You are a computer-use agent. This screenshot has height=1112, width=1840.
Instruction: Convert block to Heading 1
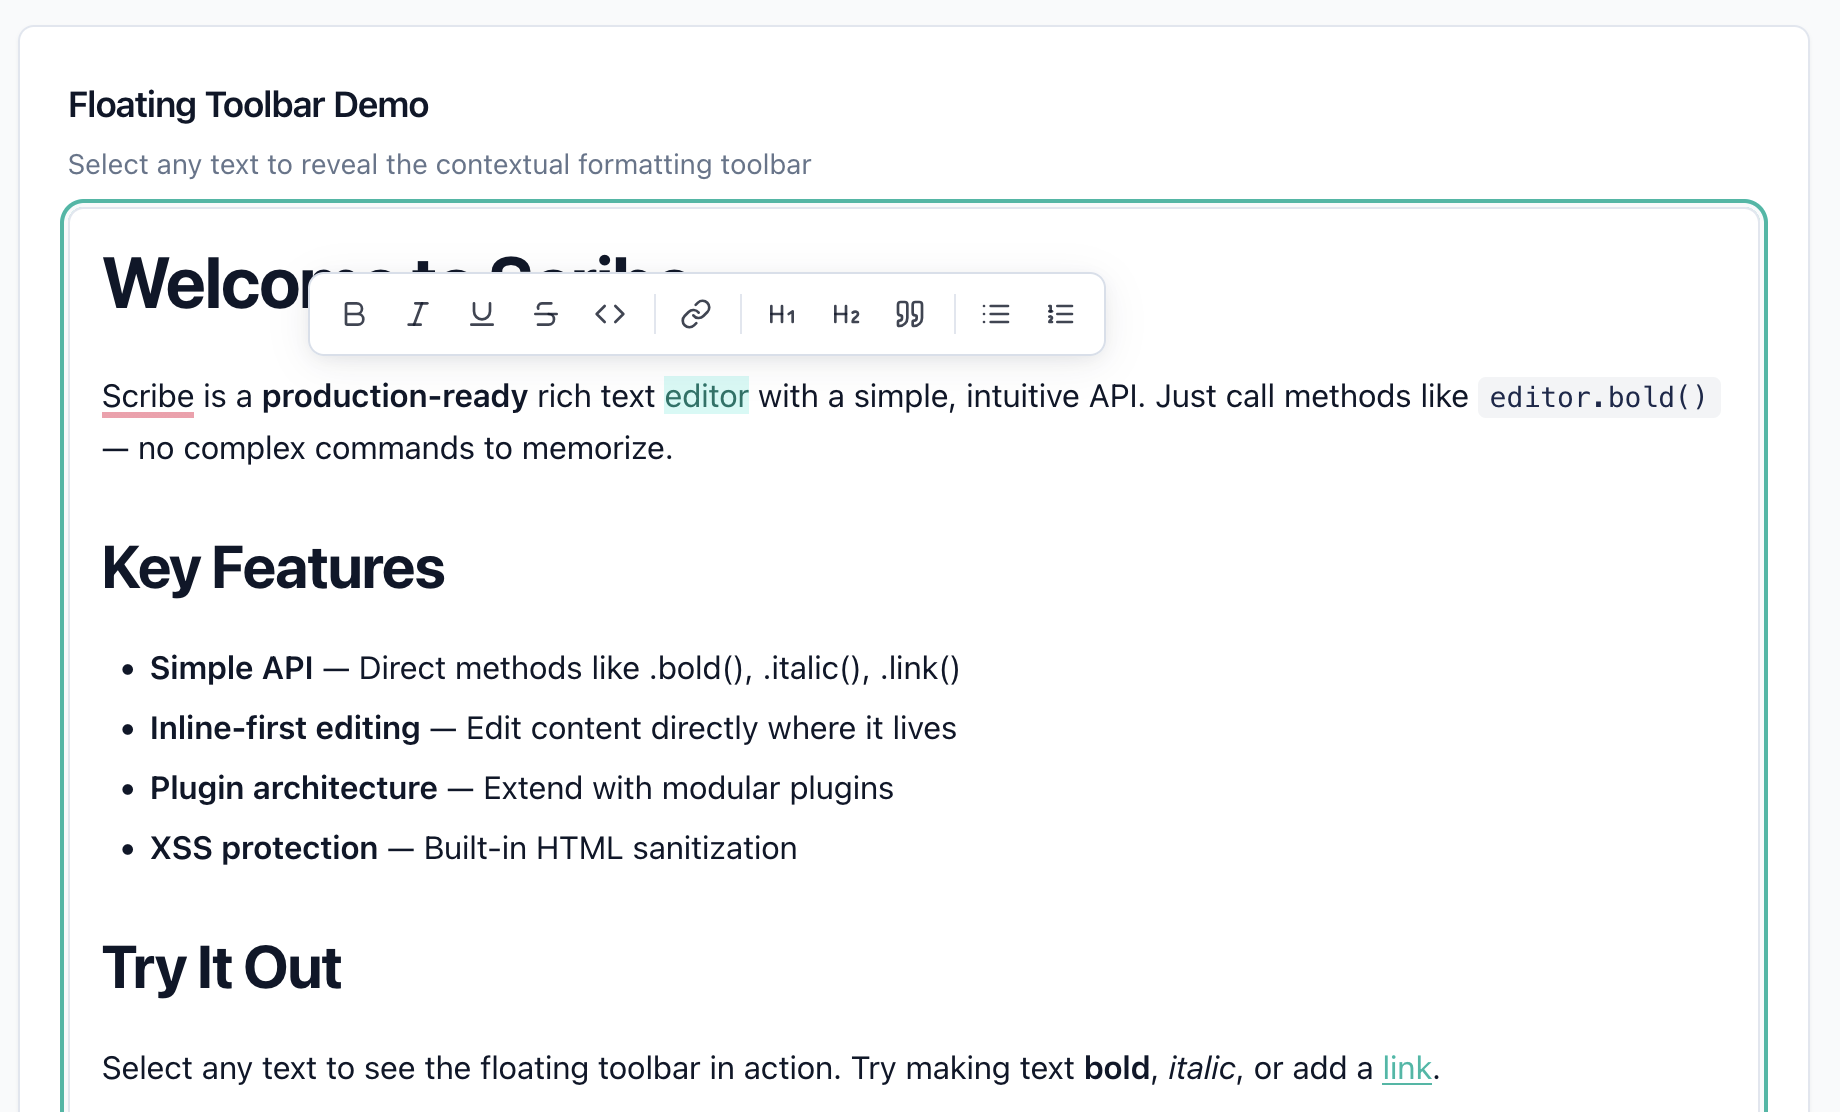(782, 314)
